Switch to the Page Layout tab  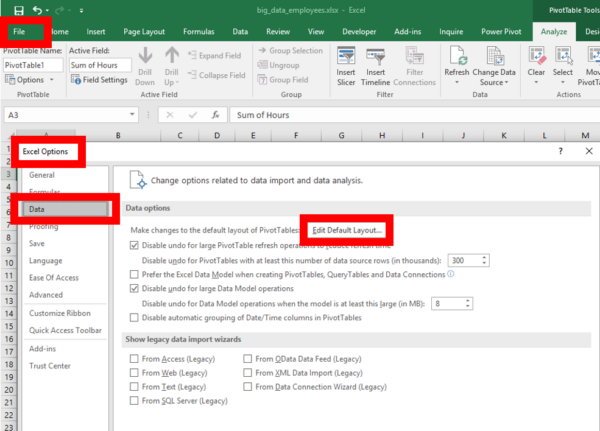pos(144,32)
